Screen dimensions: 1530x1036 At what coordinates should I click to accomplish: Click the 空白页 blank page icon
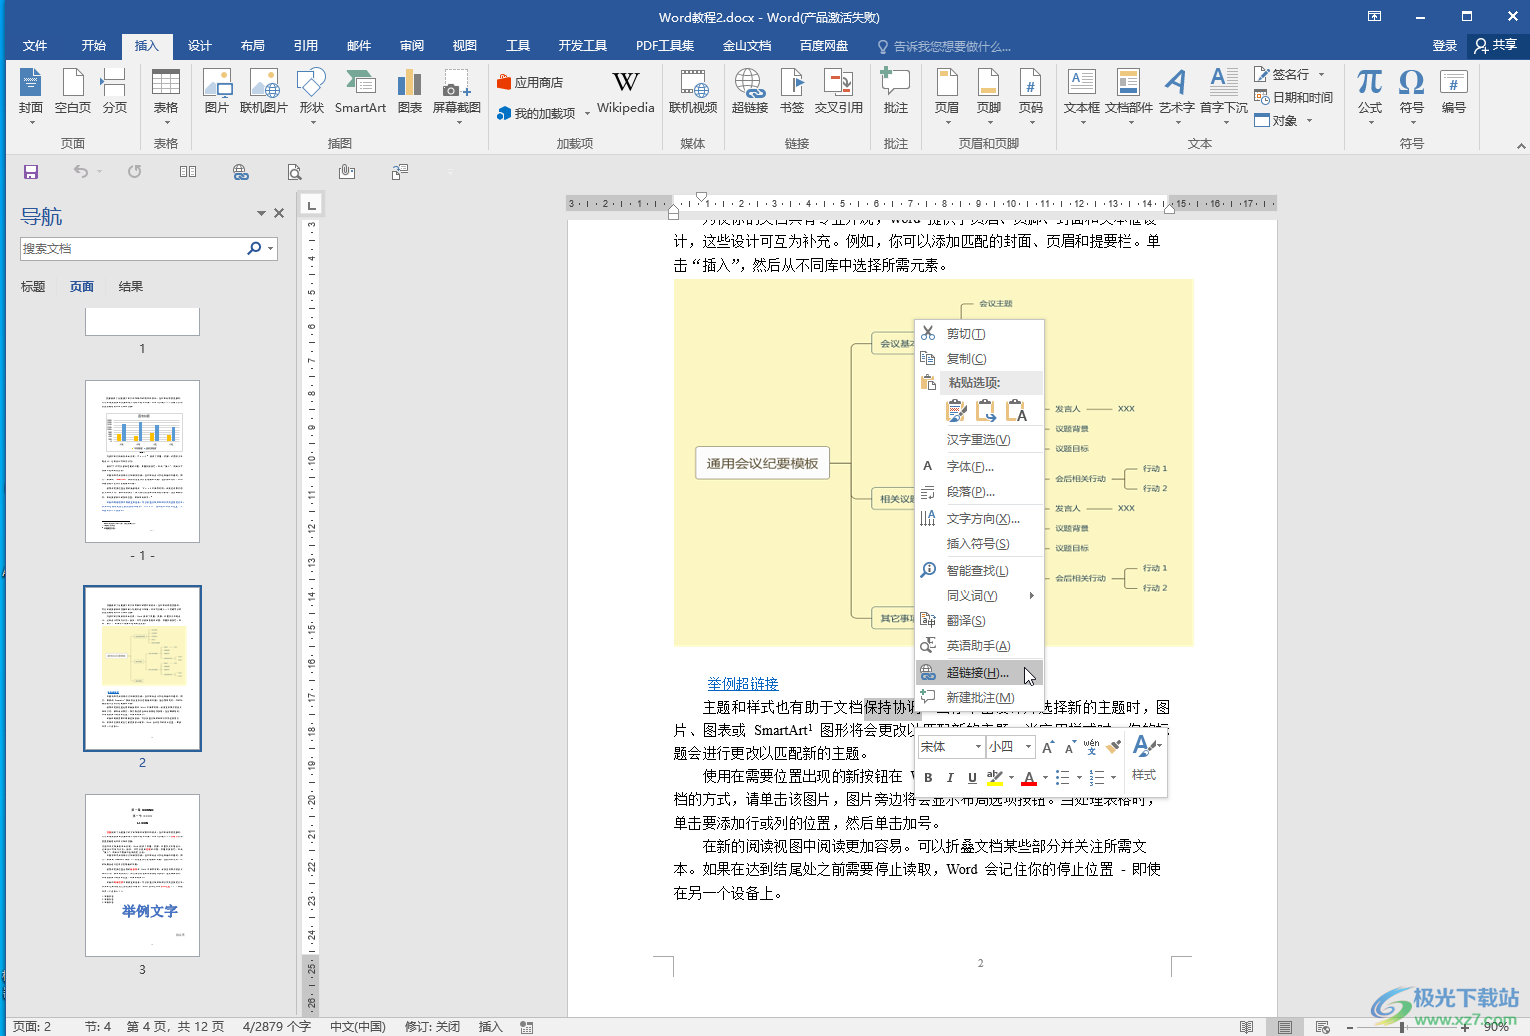[73, 93]
